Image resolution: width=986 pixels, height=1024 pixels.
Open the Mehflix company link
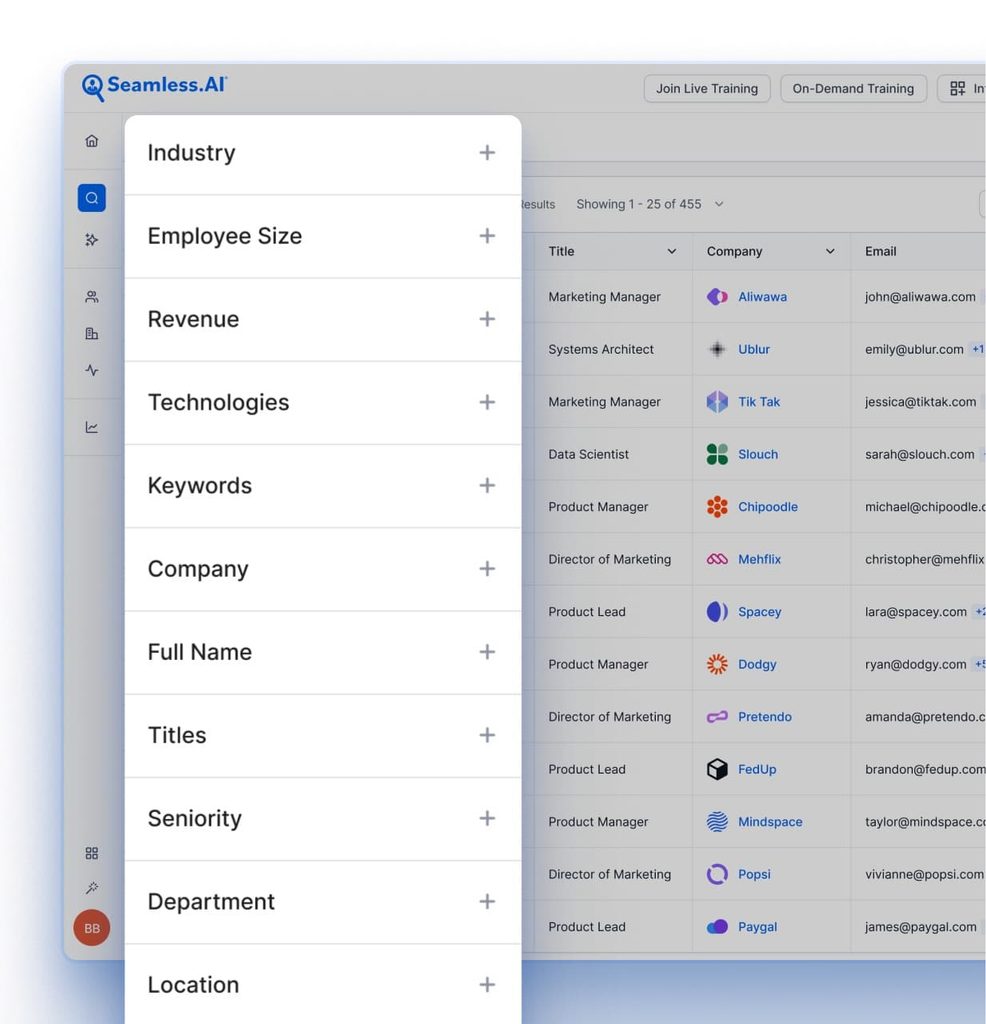tap(759, 560)
